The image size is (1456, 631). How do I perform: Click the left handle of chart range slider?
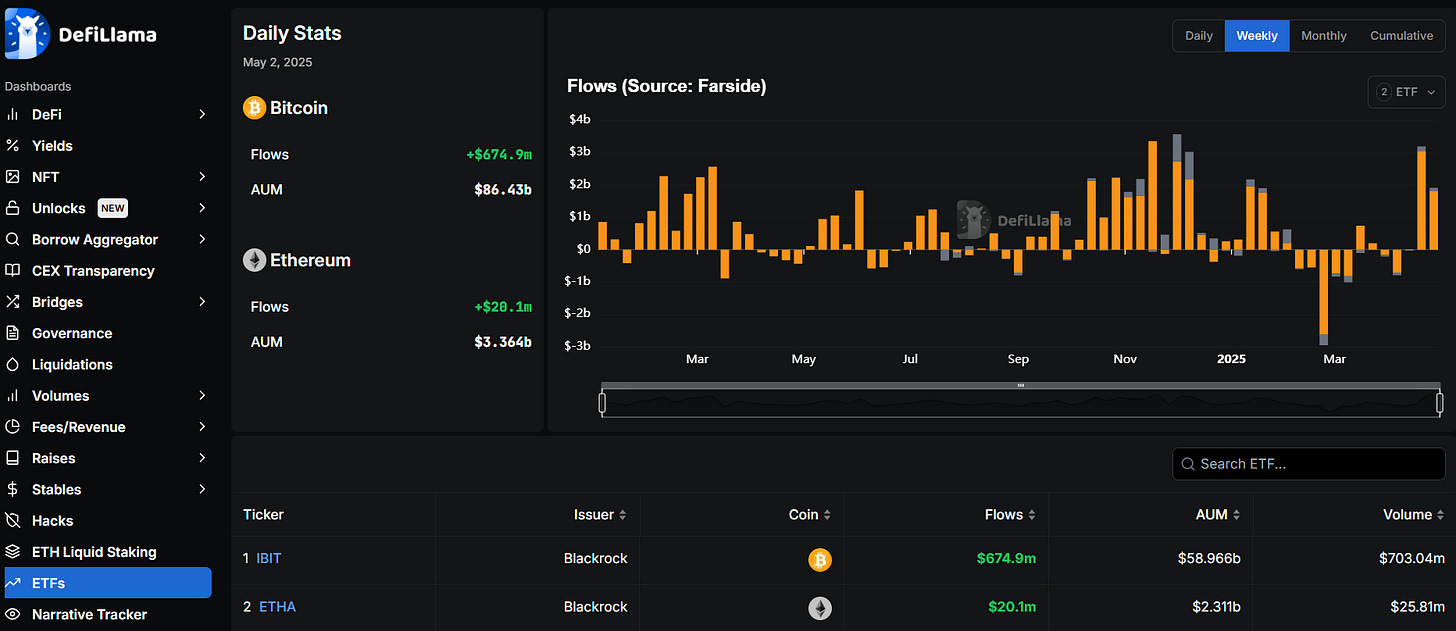tap(602, 404)
